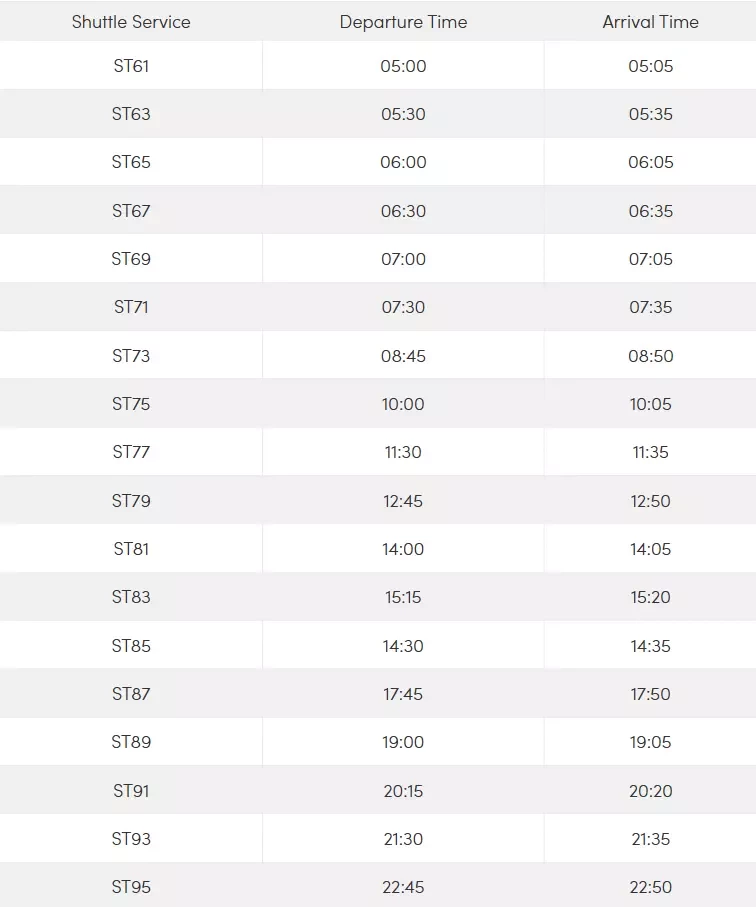756x907 pixels.
Task: Click the 12:50 arrival time cell
Action: coord(650,501)
